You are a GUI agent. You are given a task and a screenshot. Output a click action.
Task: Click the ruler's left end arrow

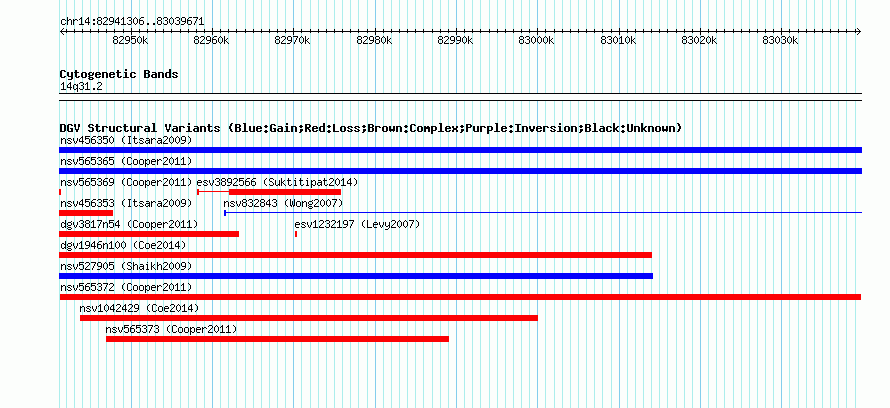62,32
